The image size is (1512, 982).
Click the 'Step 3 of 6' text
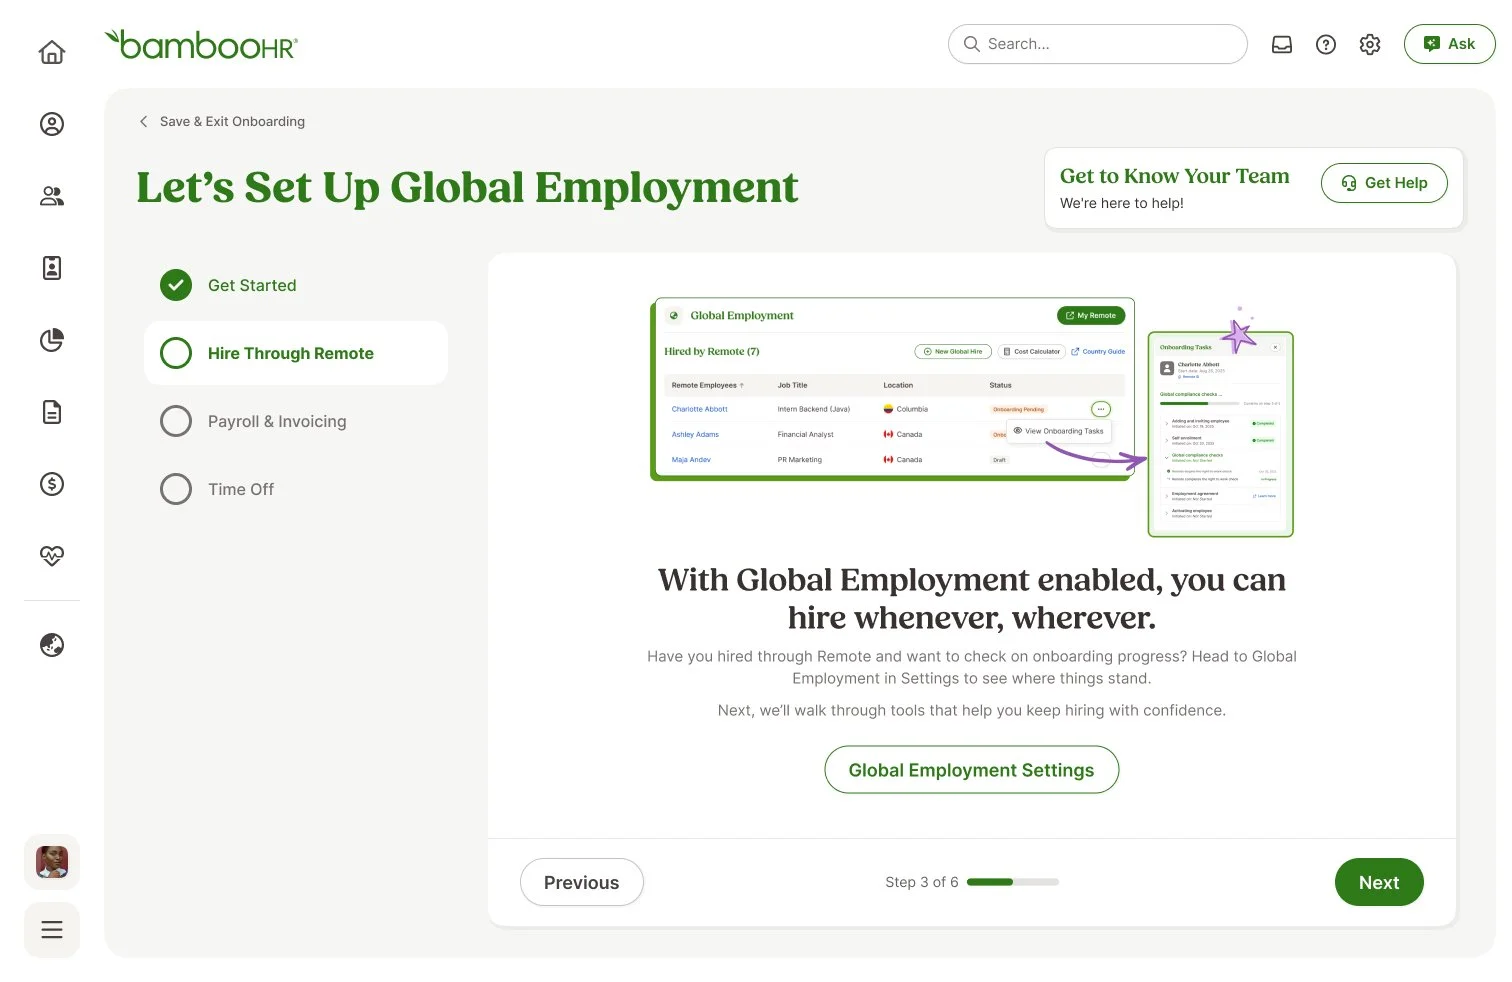[x=922, y=882]
